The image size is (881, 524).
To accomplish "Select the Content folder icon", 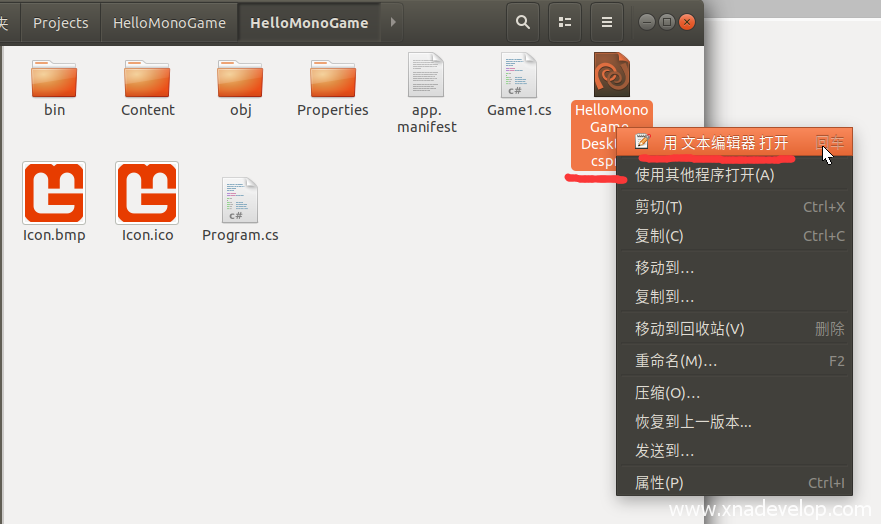I will [147, 78].
